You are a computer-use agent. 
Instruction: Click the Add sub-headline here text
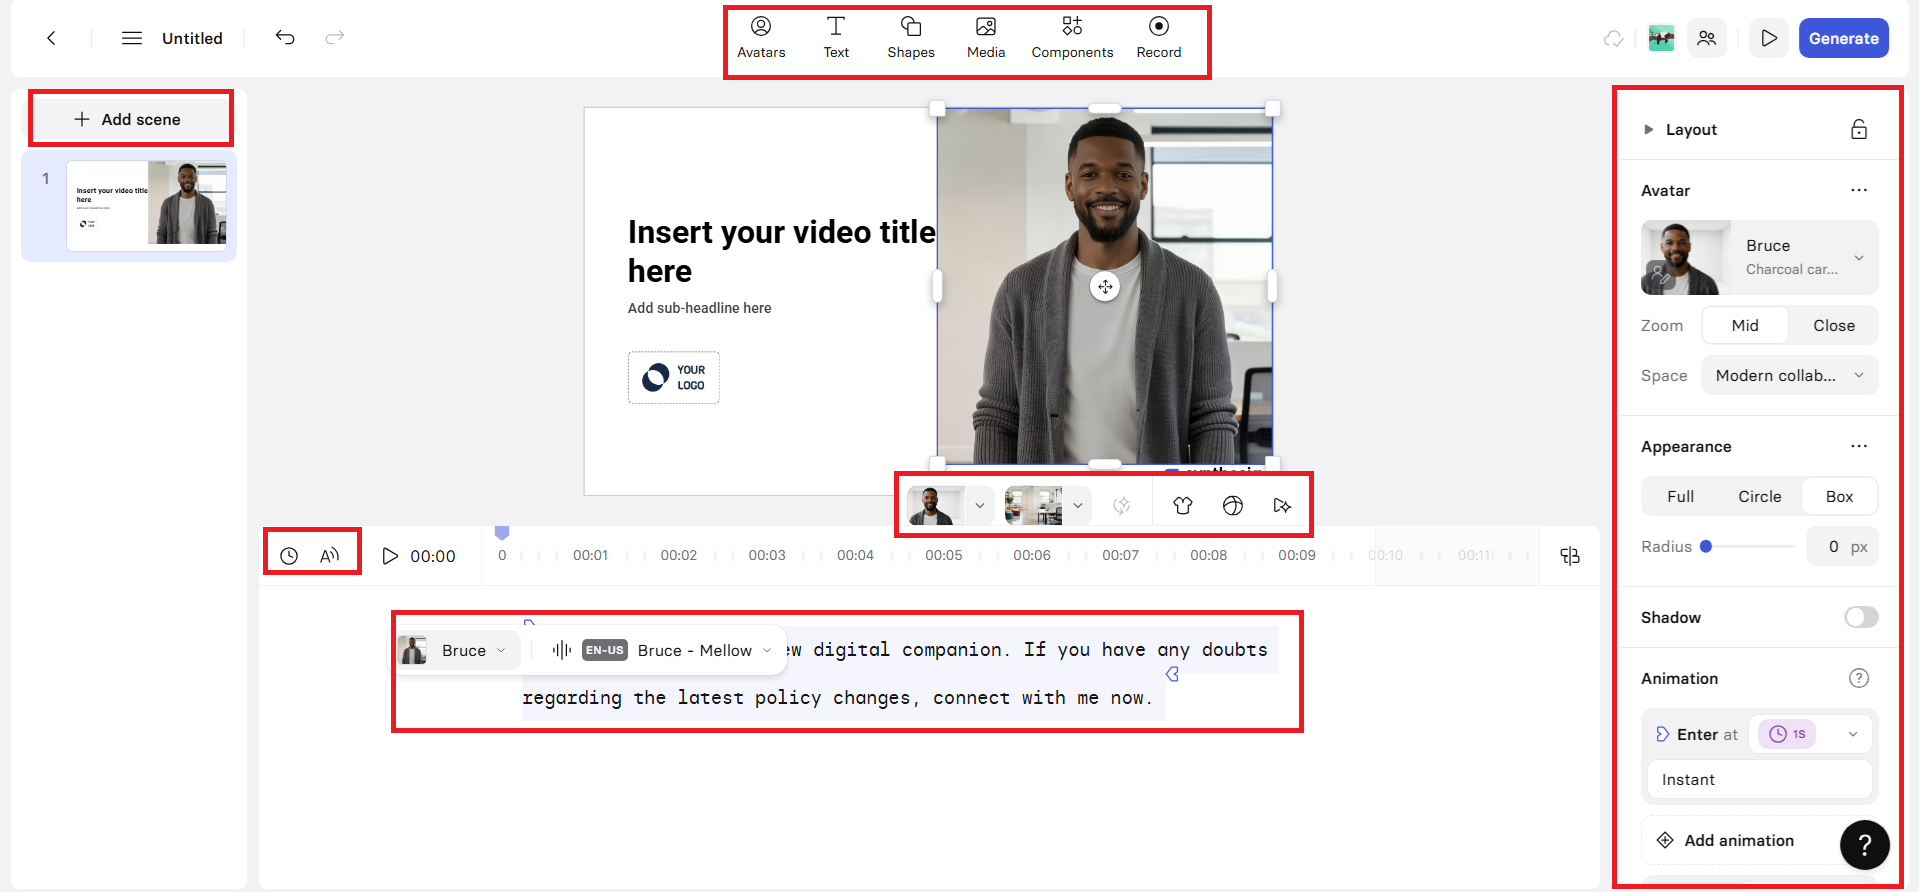tap(700, 308)
